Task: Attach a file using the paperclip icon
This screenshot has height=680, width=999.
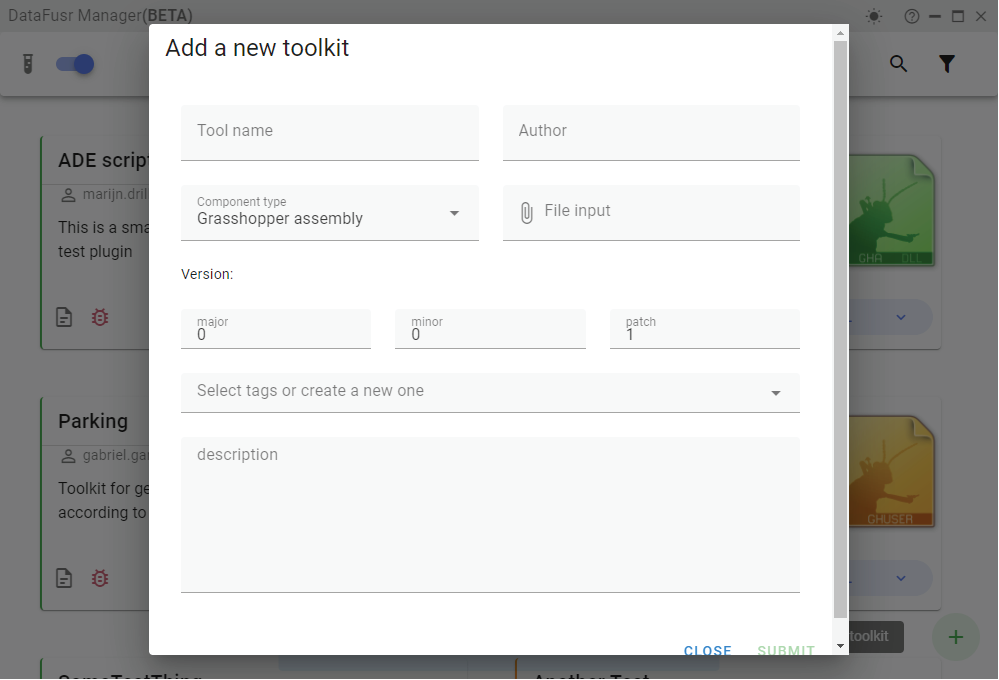Action: [526, 212]
